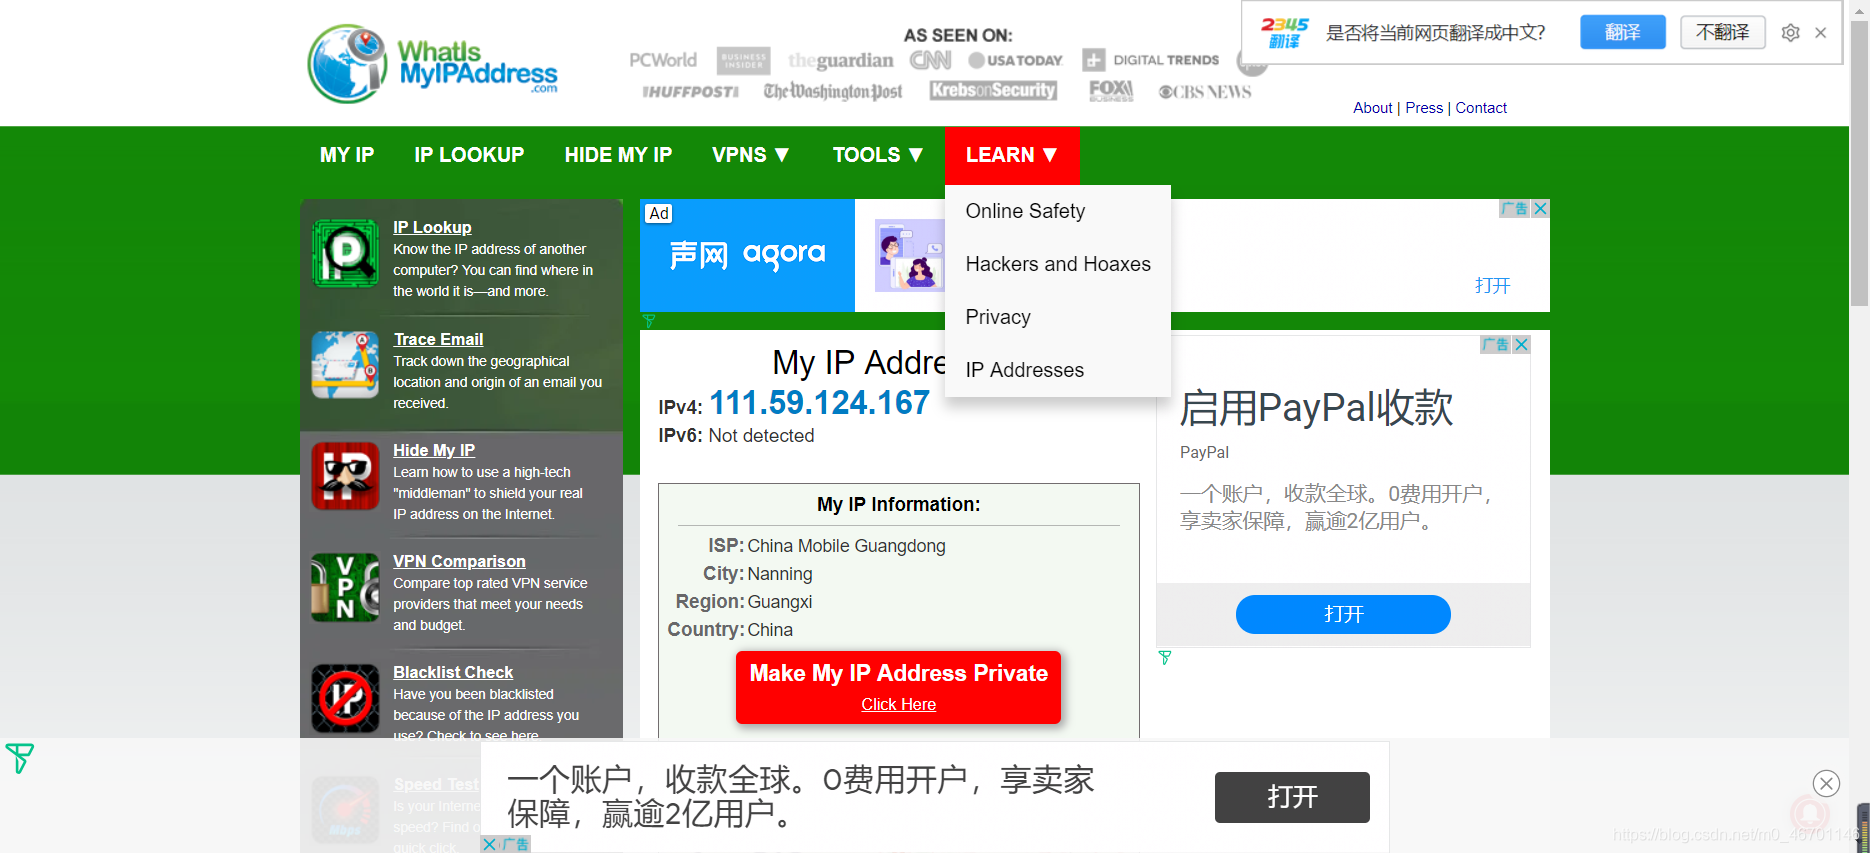Viewport: 1870px width, 853px height.
Task: Click the Digital Trends logo
Action: coord(1151,60)
